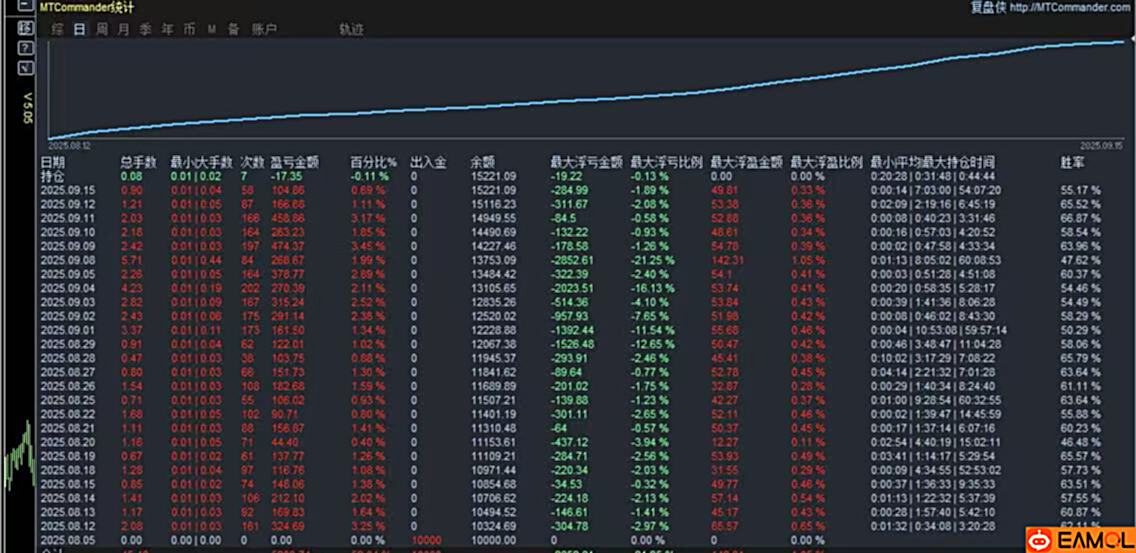Click win rate 47.62 %
The height and width of the screenshot is (553, 1136).
1081,260
